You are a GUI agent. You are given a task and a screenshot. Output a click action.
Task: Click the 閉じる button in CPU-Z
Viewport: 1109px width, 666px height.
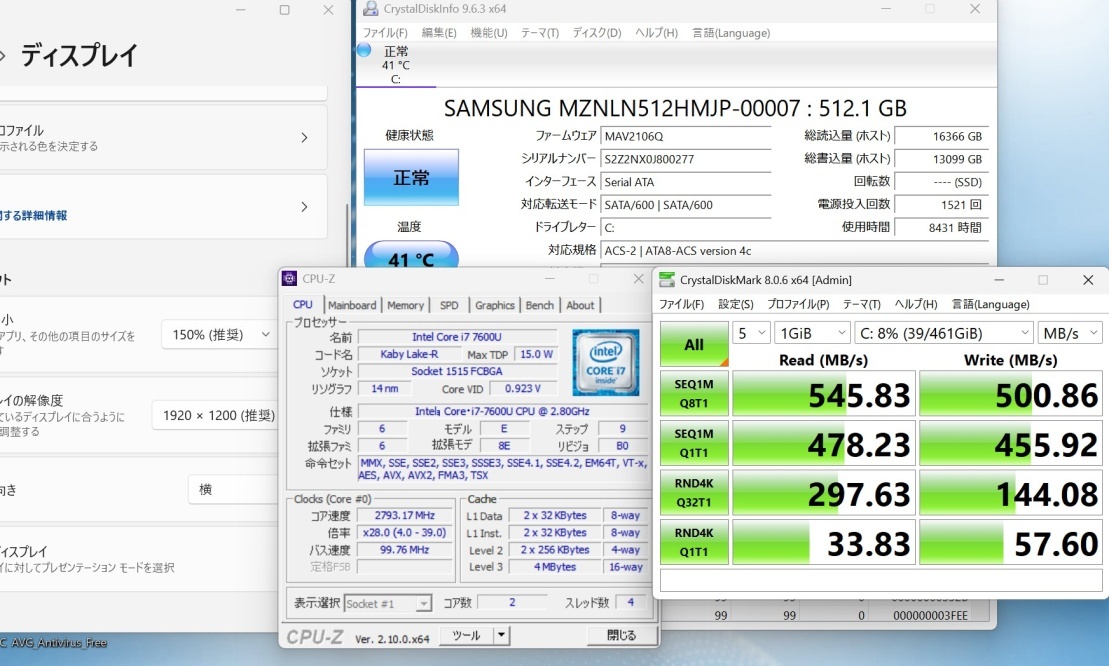coord(621,636)
